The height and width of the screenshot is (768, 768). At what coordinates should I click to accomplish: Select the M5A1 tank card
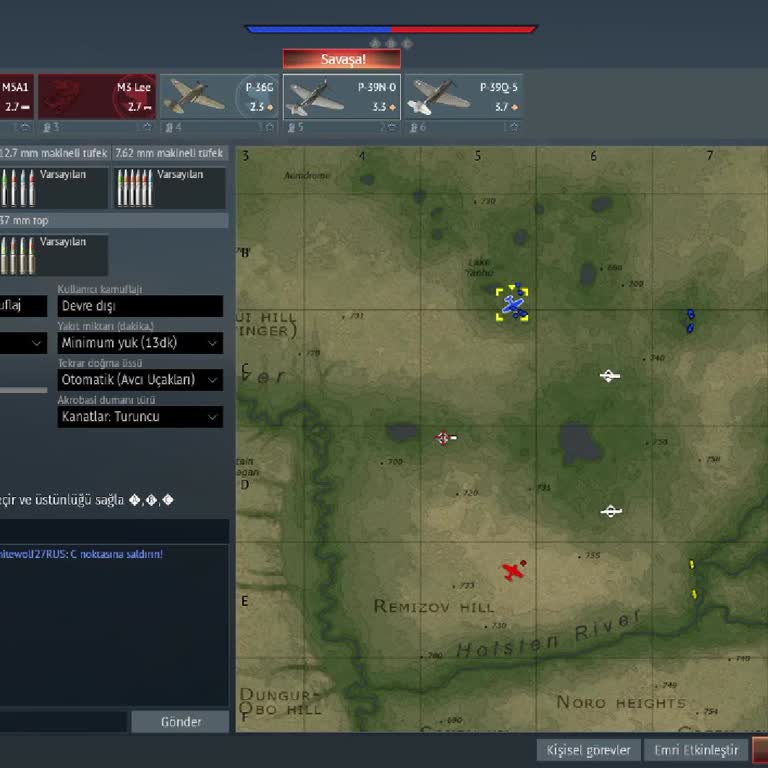click(17, 97)
